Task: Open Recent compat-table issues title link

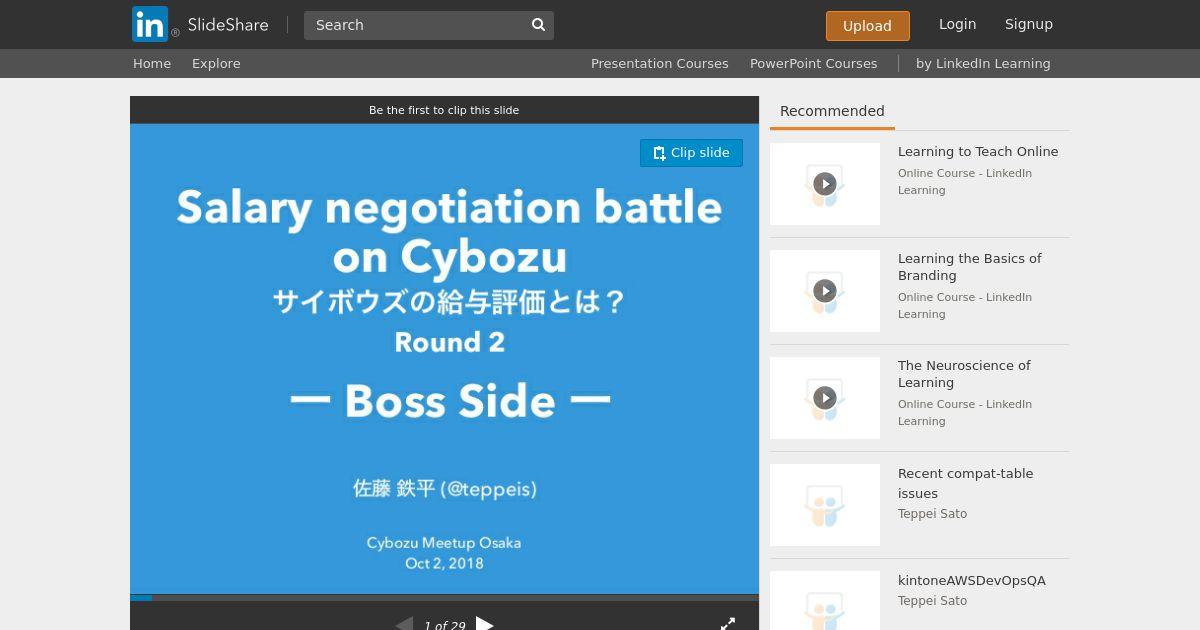Action: pos(965,483)
